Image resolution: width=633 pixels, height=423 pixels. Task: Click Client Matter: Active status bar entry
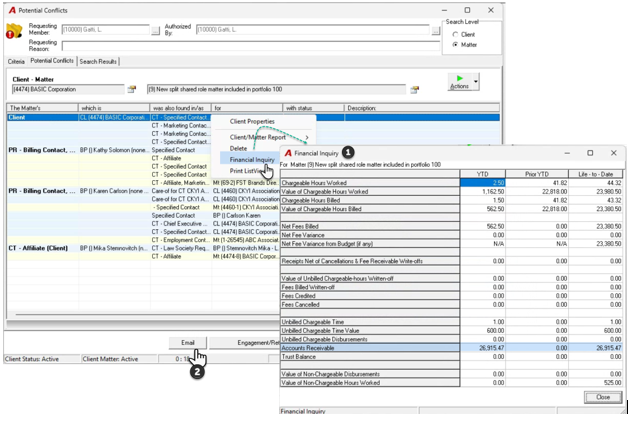point(119,359)
